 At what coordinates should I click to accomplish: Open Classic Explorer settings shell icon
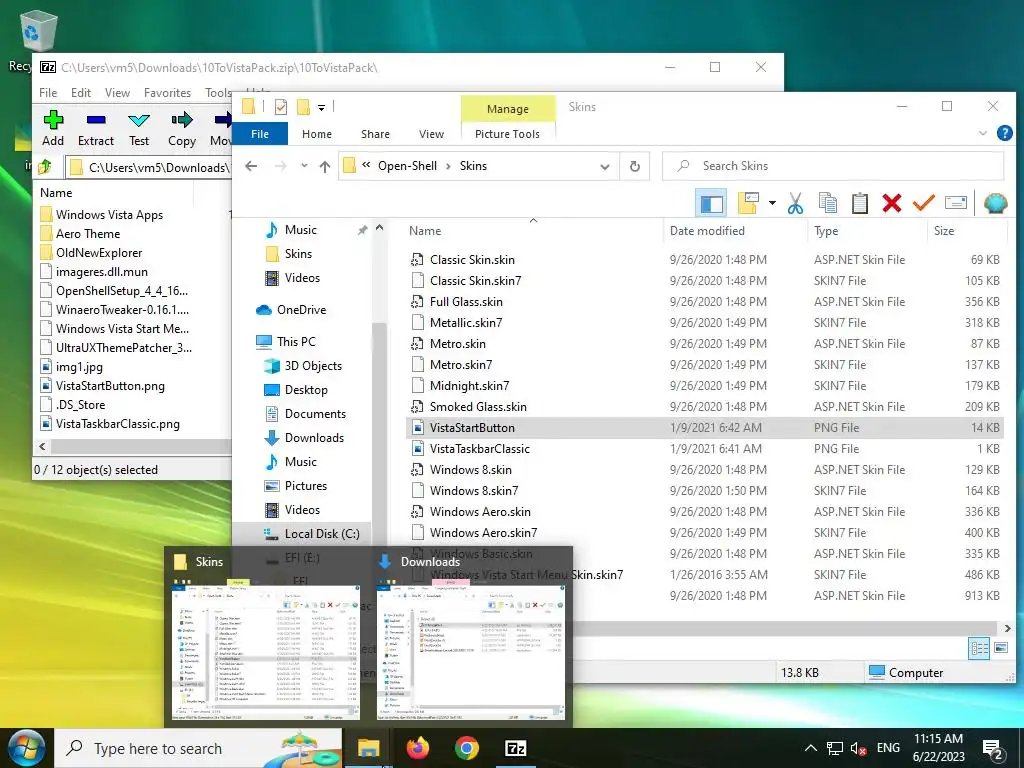point(995,204)
